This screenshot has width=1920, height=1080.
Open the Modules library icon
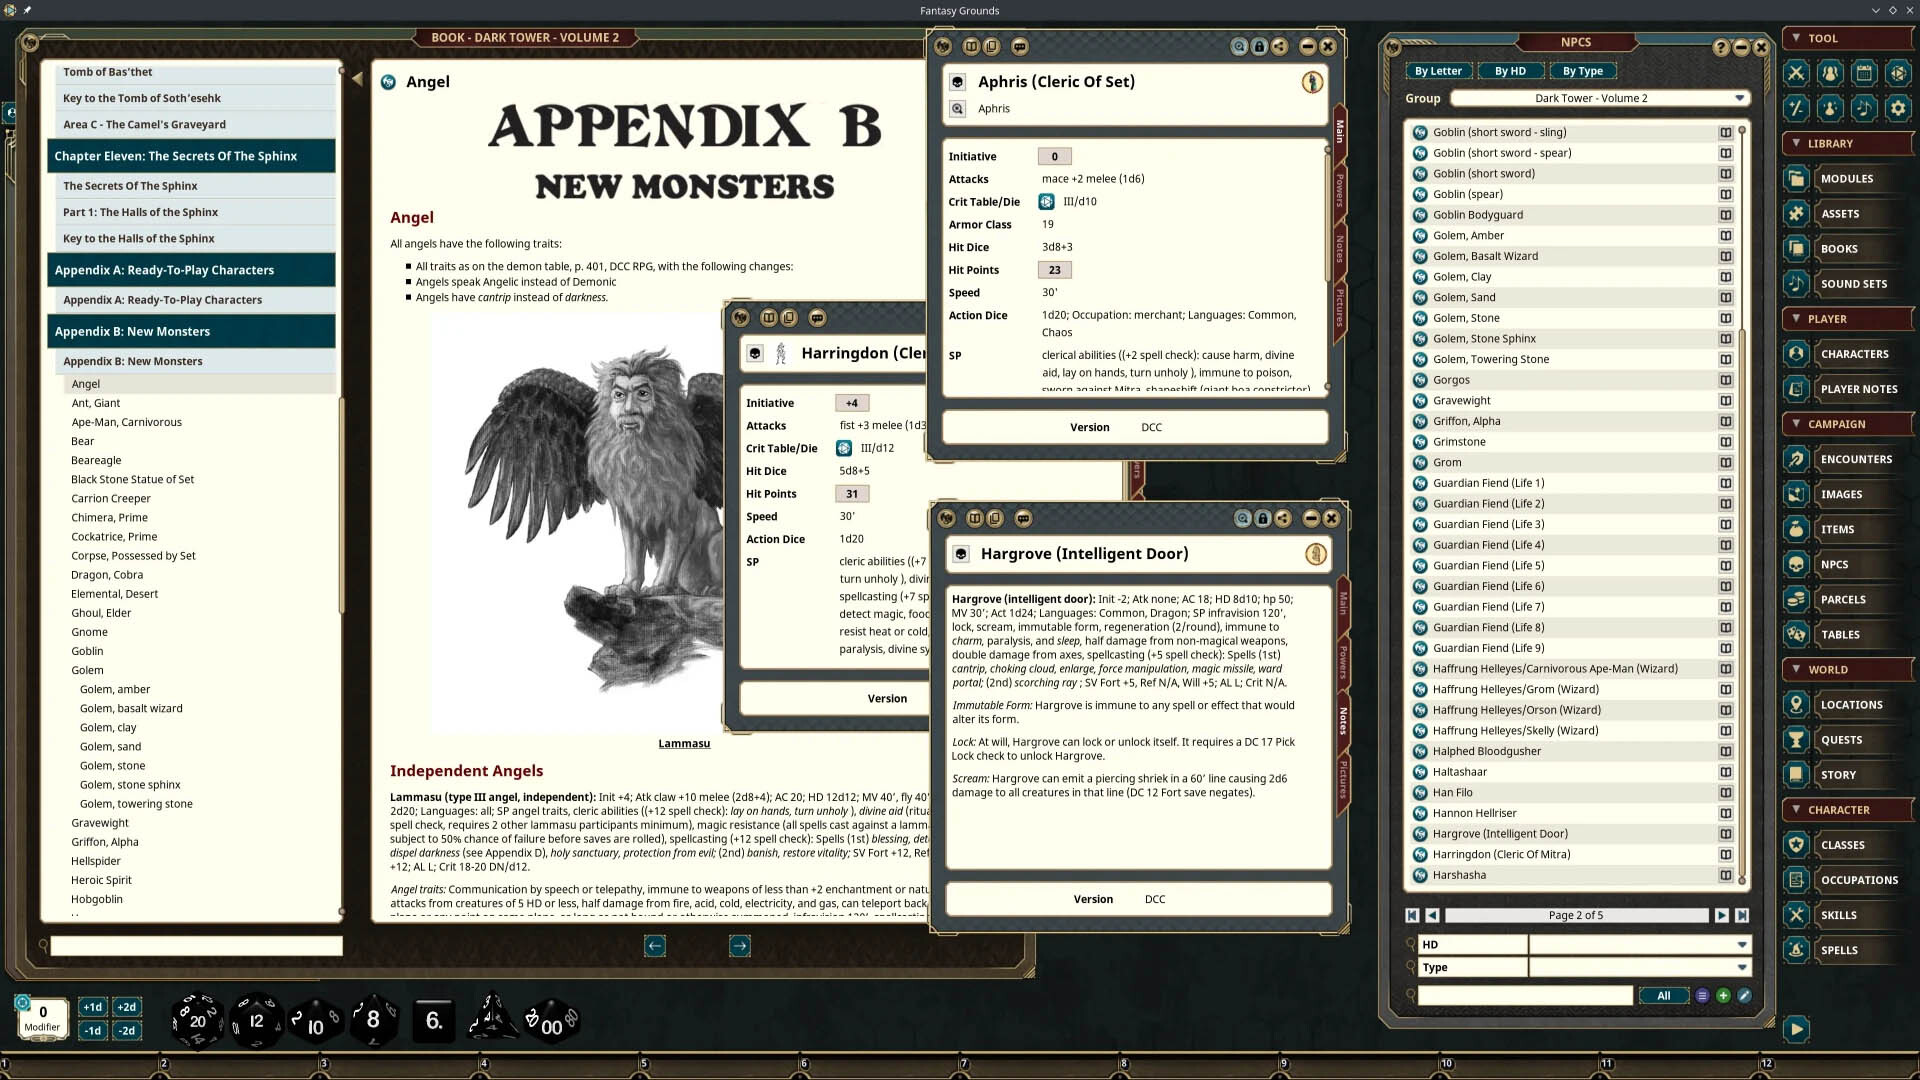1797,178
